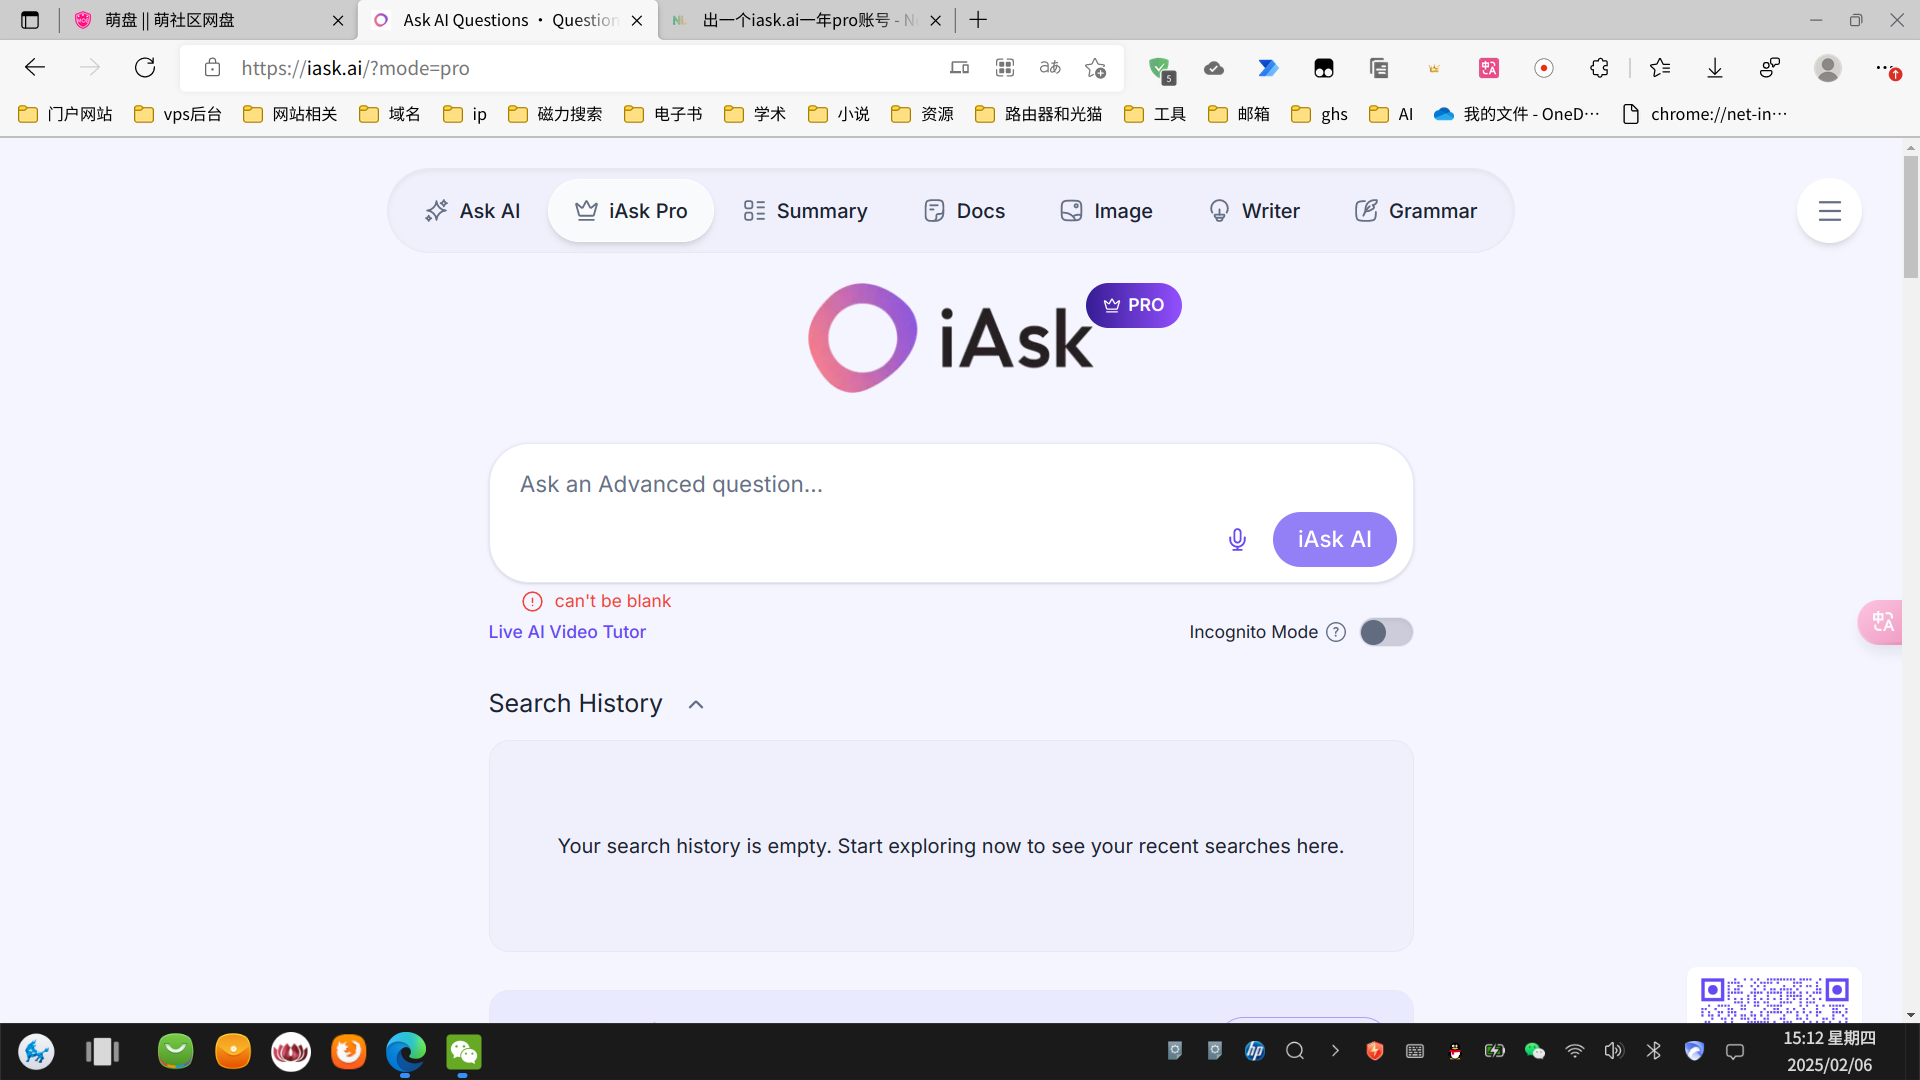Image resolution: width=1920 pixels, height=1080 pixels.
Task: Open the hamburger menu button
Action: pyautogui.click(x=1829, y=211)
